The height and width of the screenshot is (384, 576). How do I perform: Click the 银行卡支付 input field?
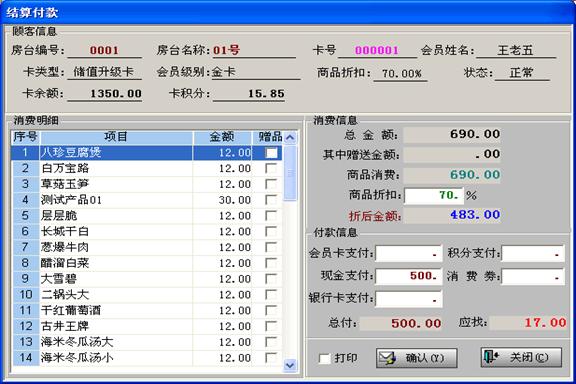click(x=409, y=299)
